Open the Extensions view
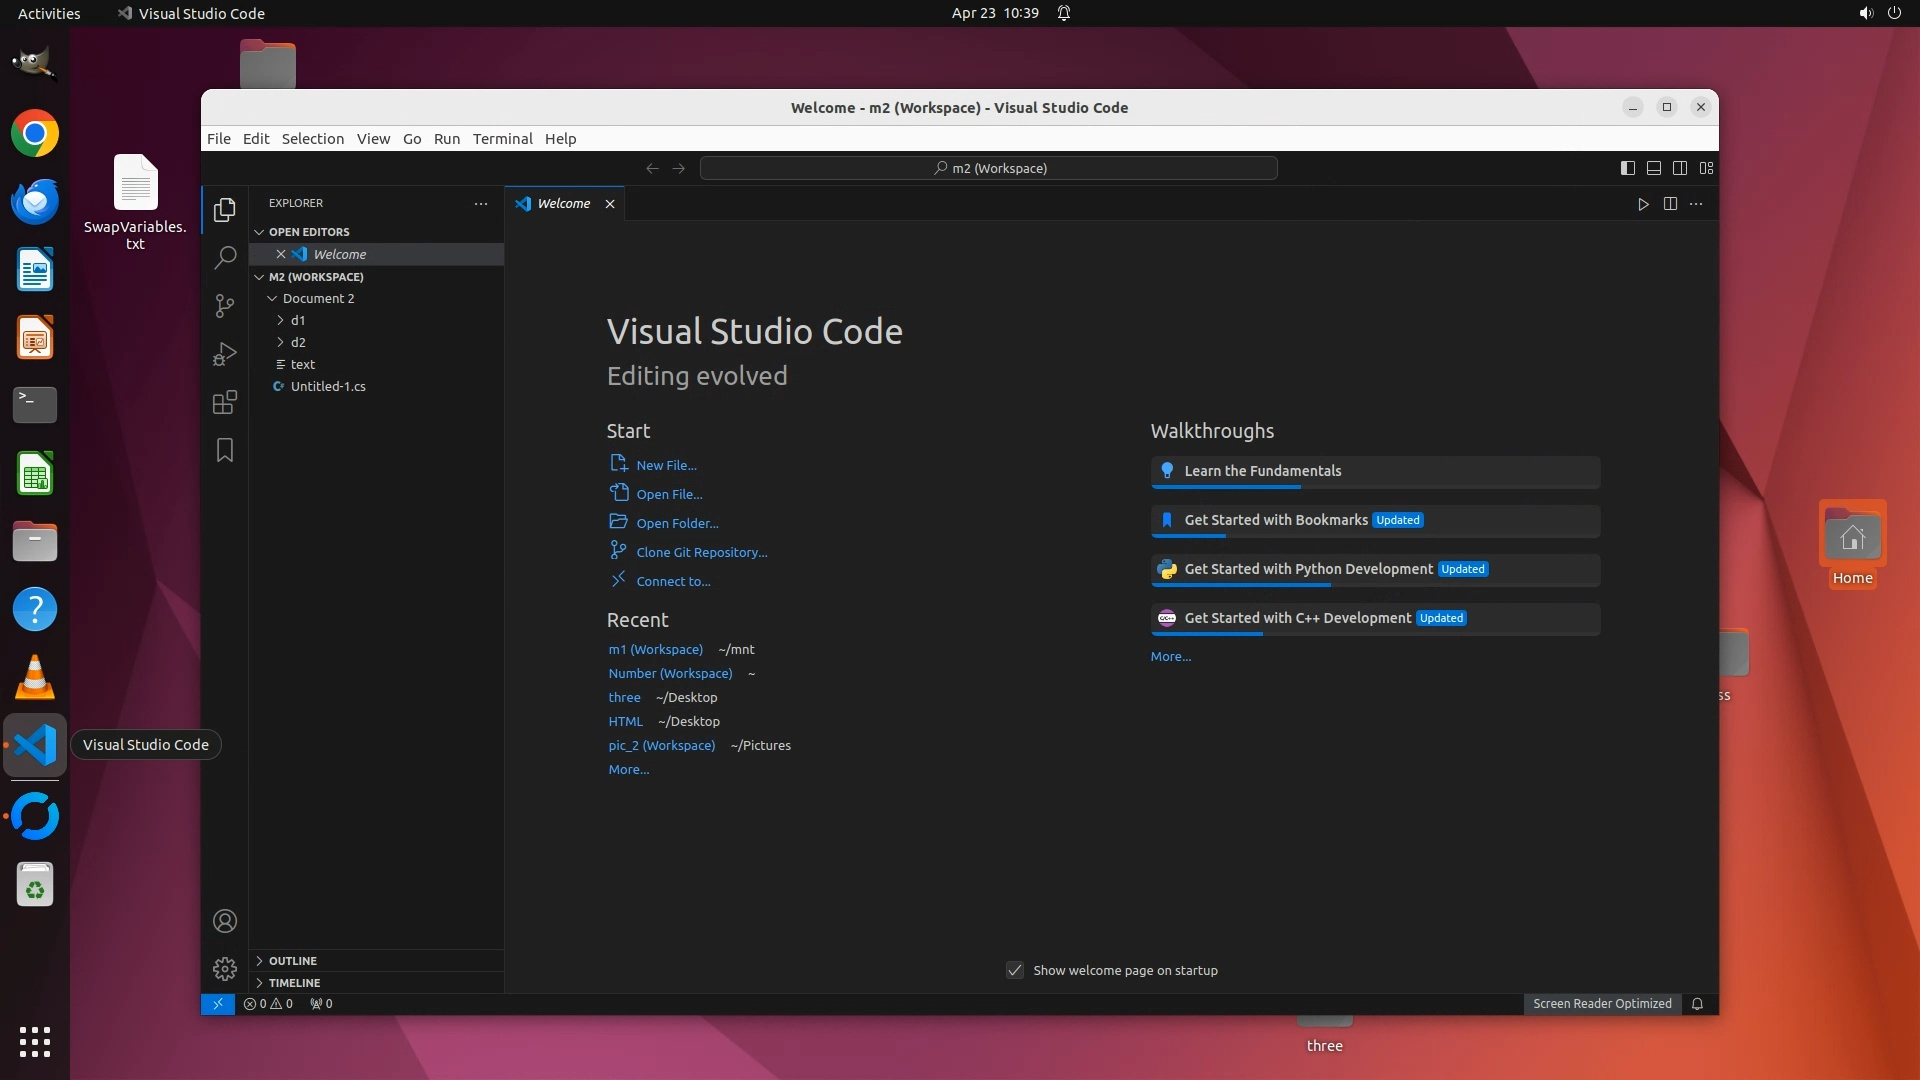This screenshot has width=1920, height=1080. [x=225, y=402]
